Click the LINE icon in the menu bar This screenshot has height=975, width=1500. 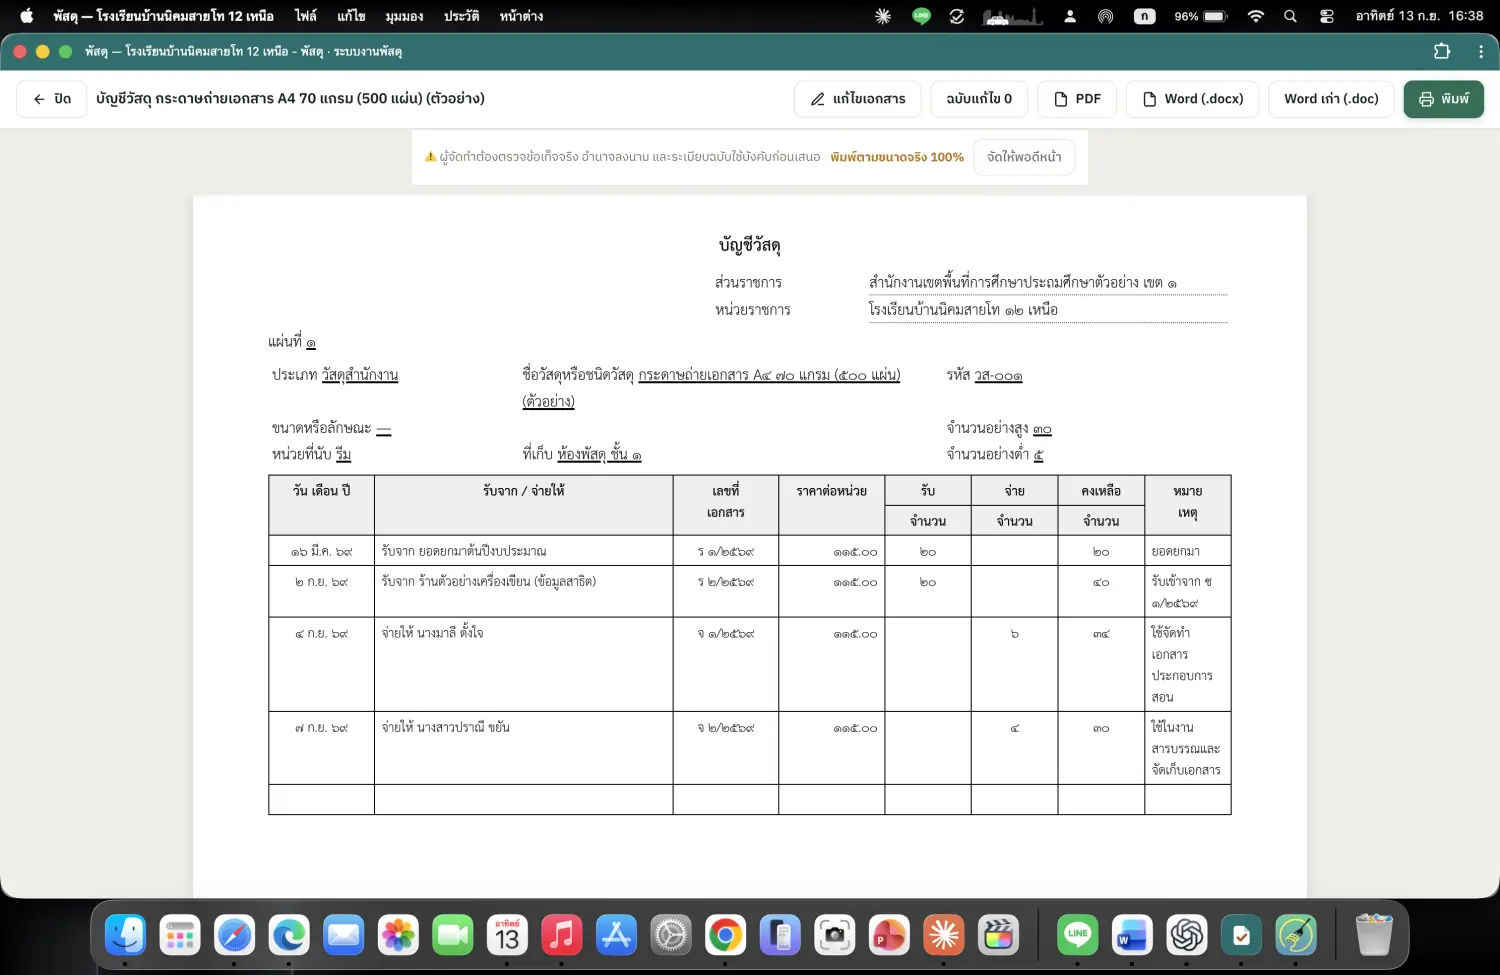coord(921,16)
